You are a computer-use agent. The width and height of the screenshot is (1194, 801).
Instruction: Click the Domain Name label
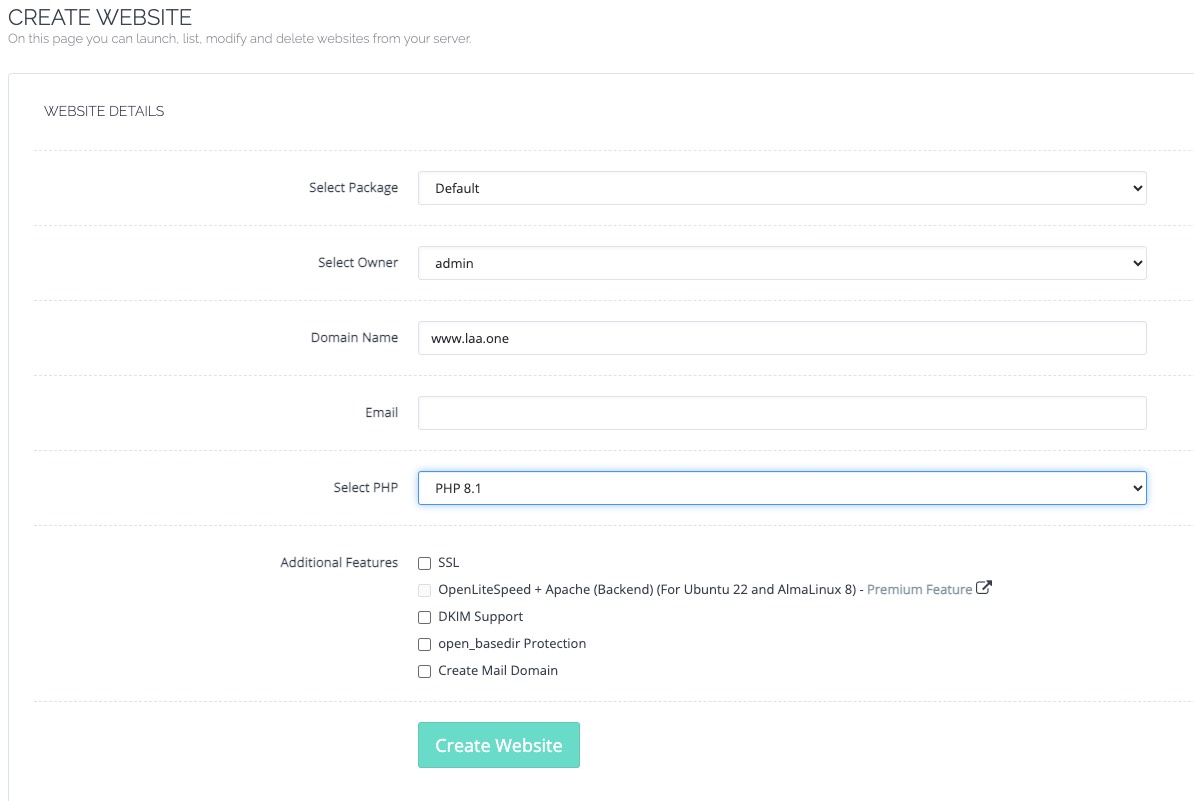354,337
